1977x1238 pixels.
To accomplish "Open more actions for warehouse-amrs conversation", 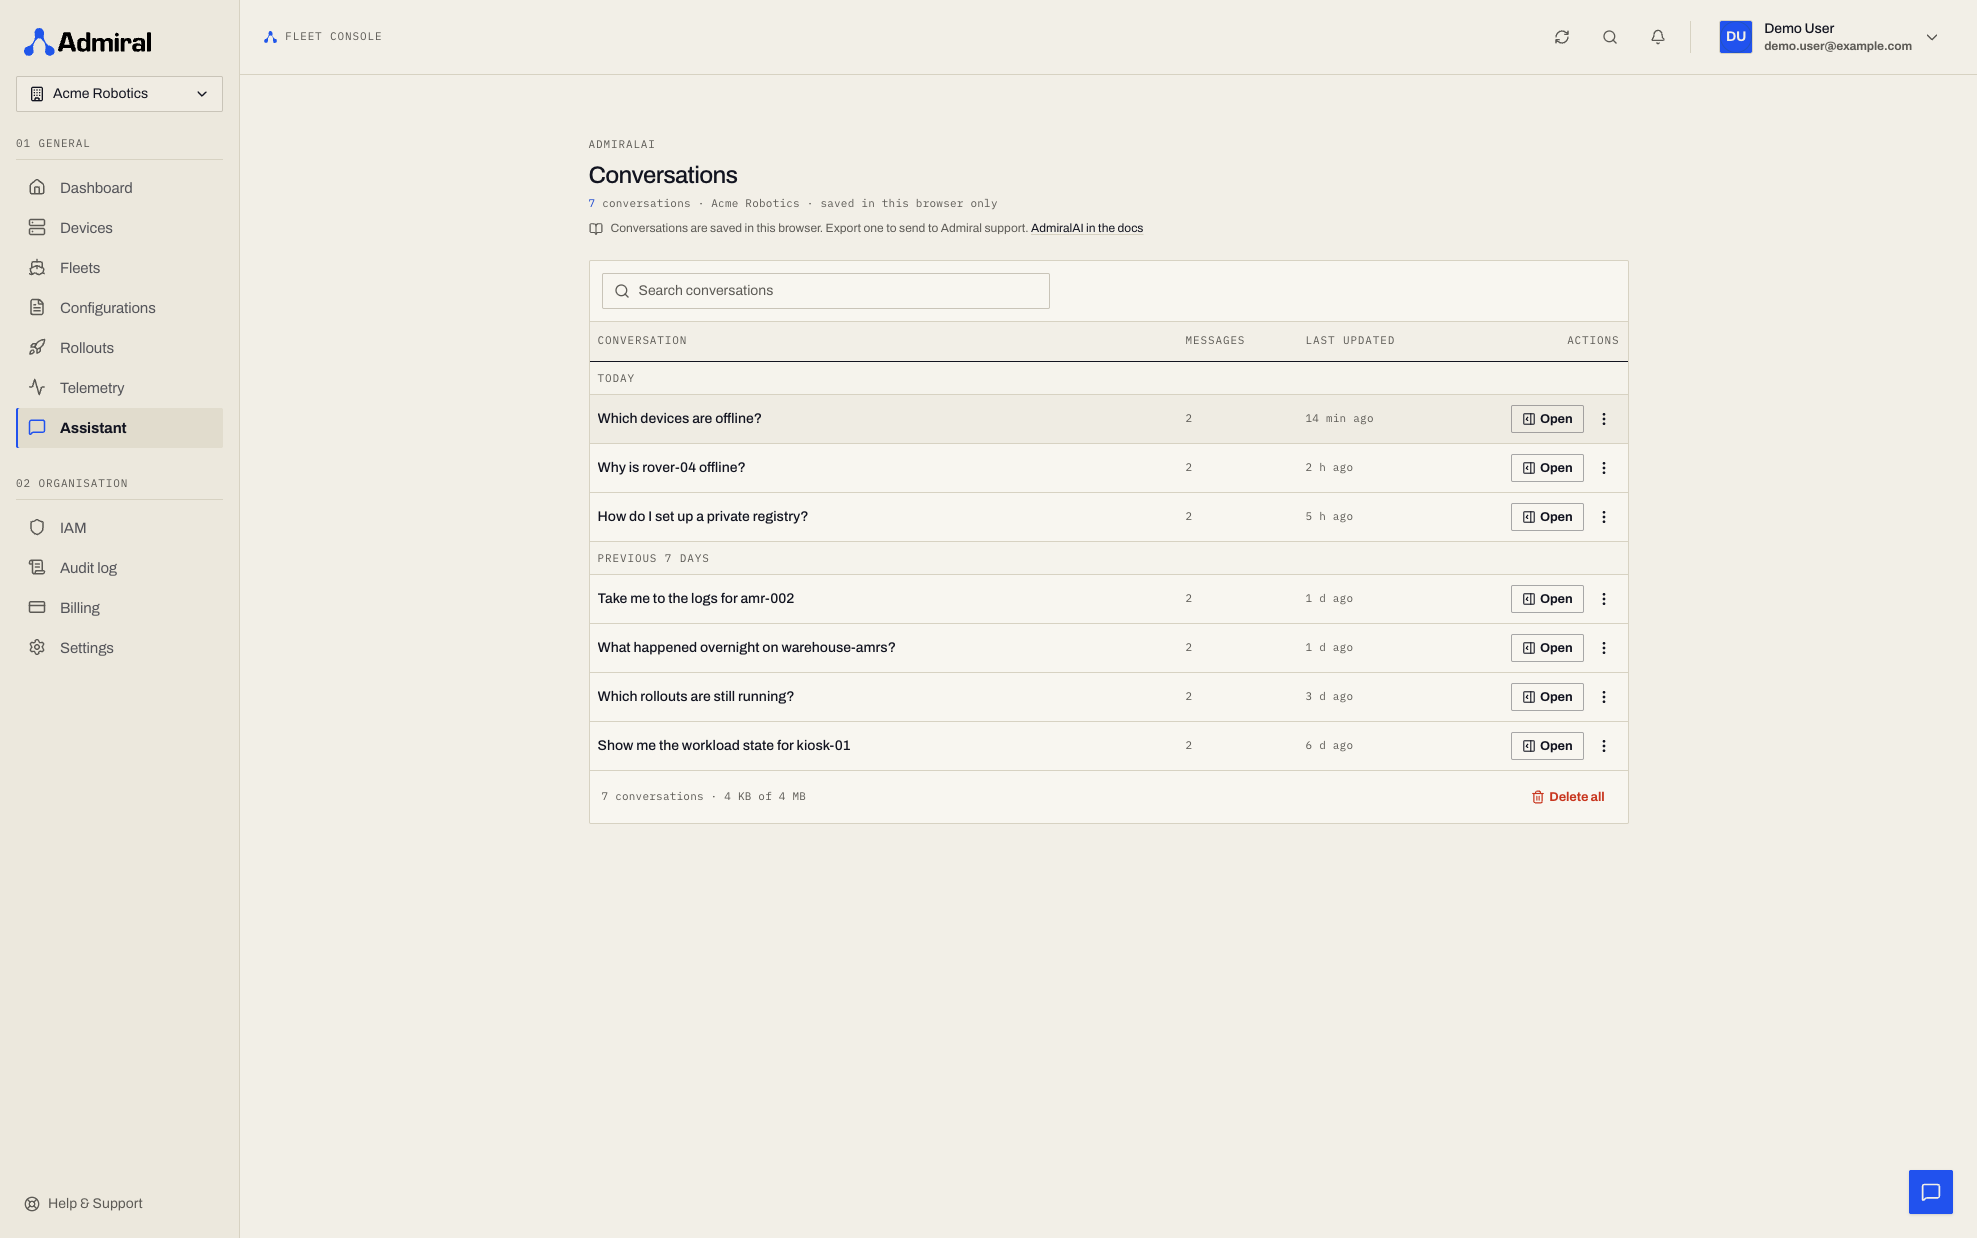I will tap(1603, 648).
